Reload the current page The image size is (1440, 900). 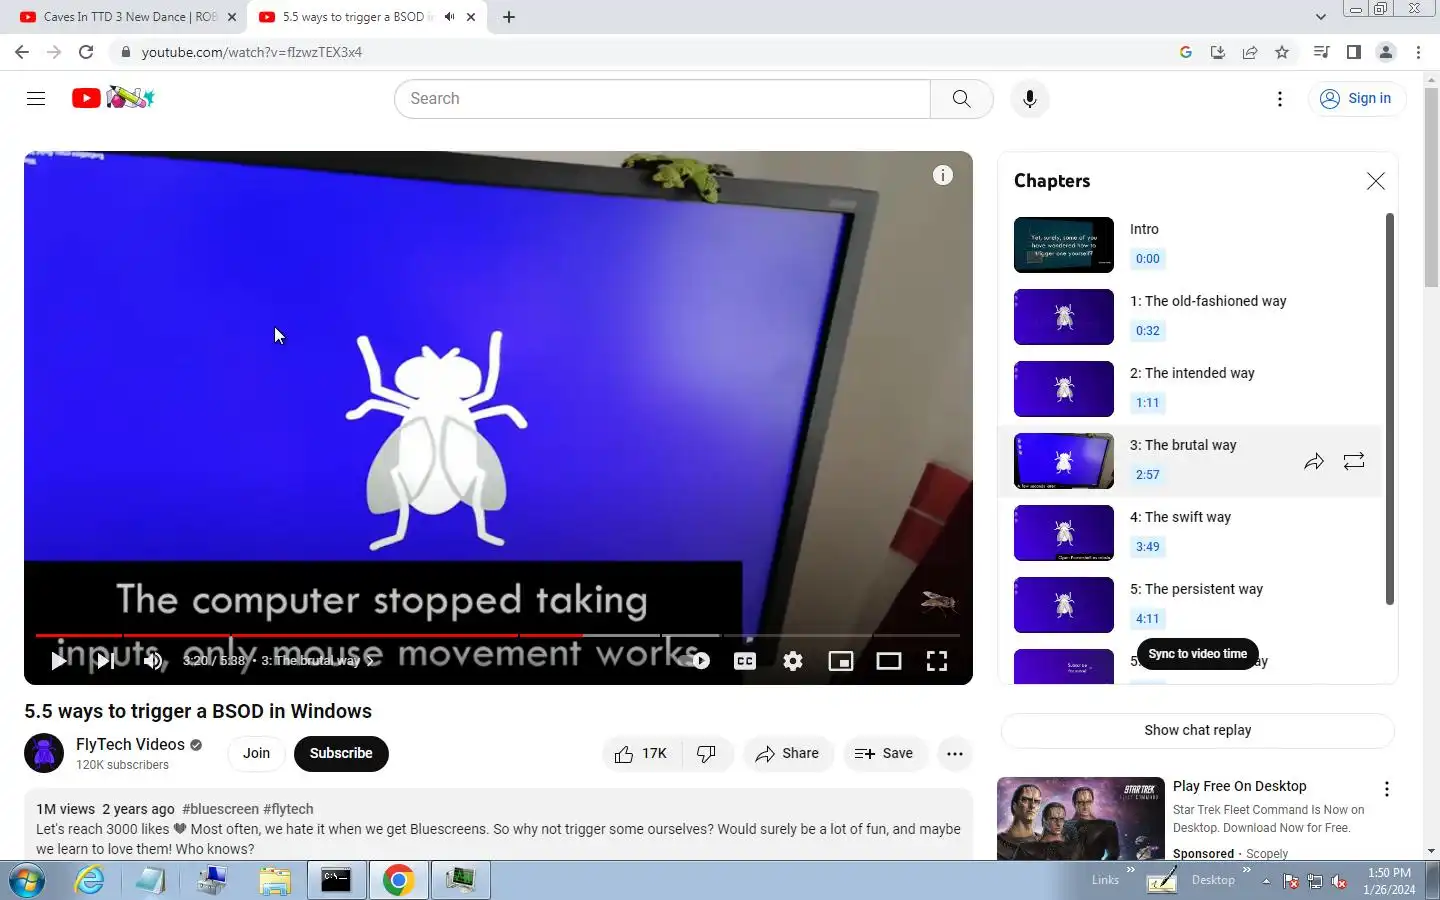[x=86, y=52]
